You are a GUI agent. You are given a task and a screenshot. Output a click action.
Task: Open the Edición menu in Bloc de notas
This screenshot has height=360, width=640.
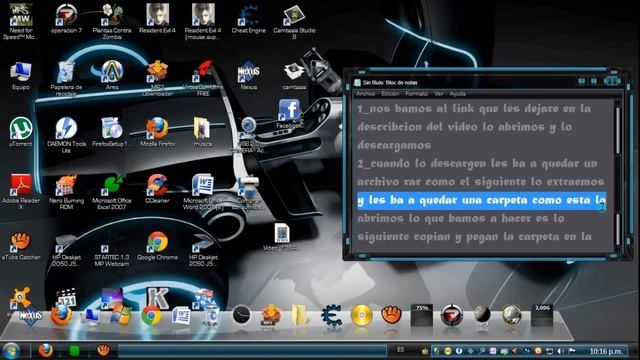click(390, 93)
